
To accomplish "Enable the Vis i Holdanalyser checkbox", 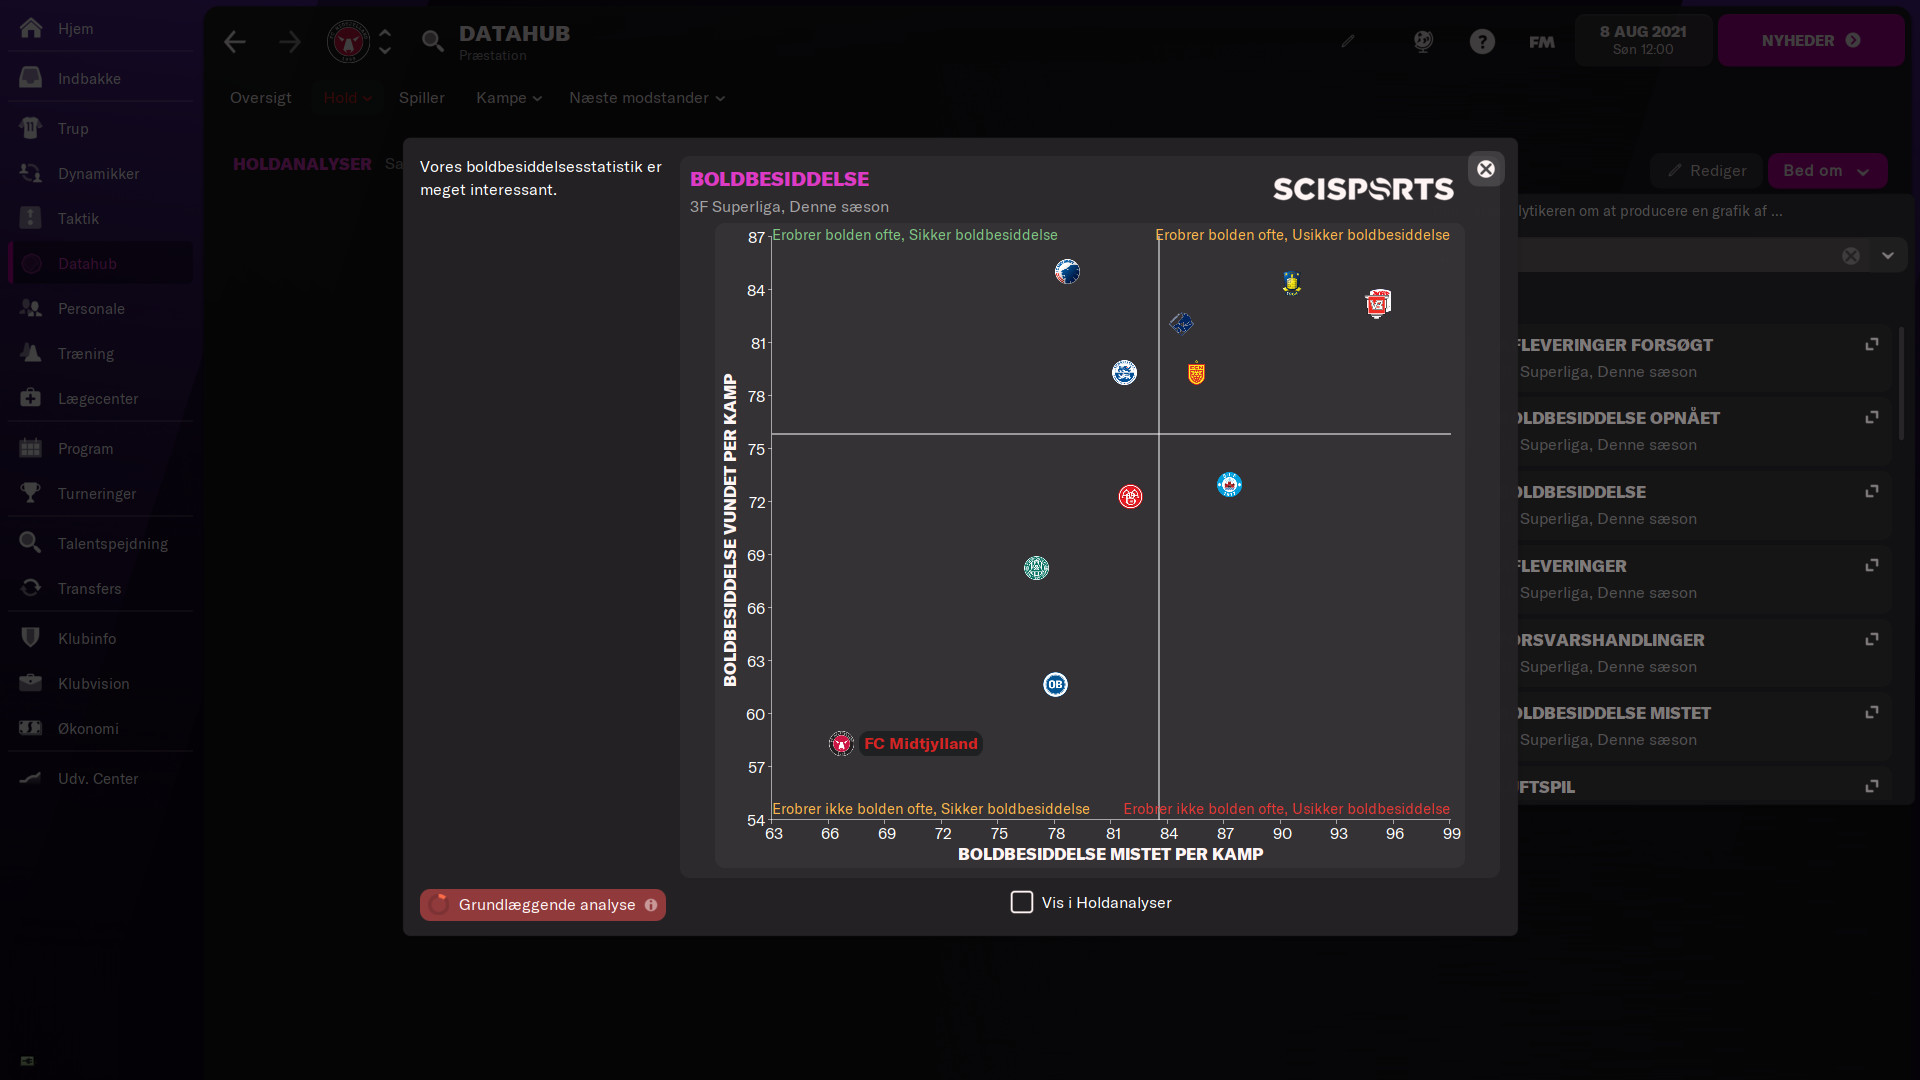I will tap(1021, 903).
